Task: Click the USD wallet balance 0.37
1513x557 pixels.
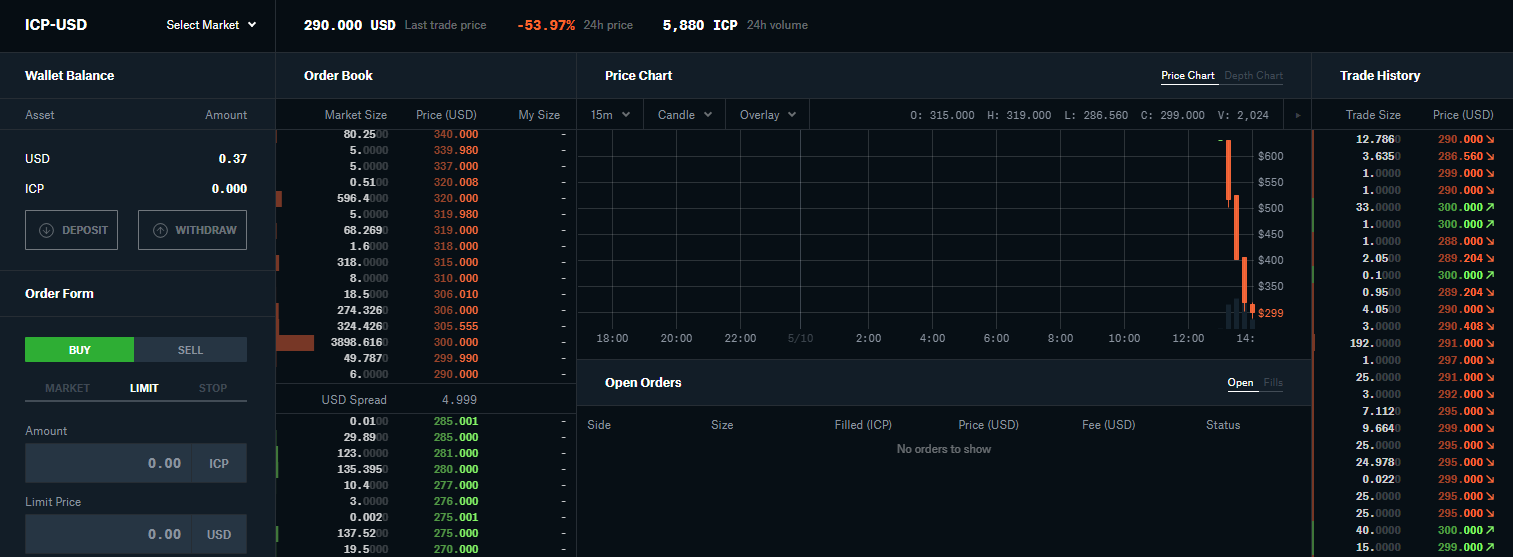Action: [x=233, y=158]
